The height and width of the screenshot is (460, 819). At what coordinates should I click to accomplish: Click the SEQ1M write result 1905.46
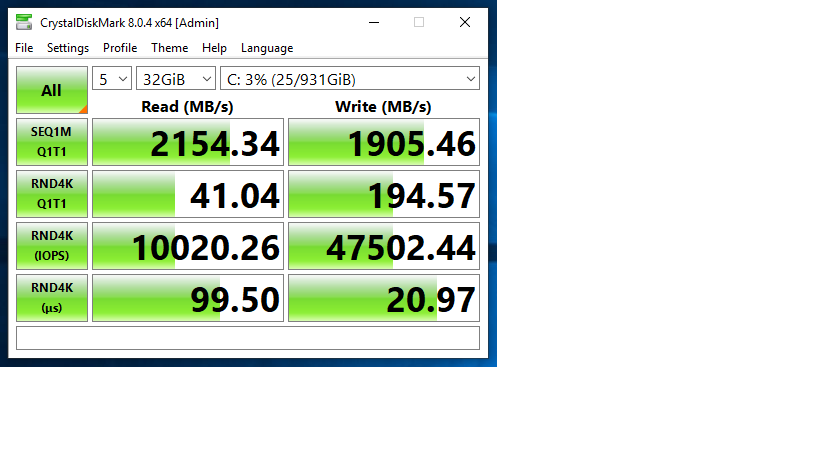[384, 142]
